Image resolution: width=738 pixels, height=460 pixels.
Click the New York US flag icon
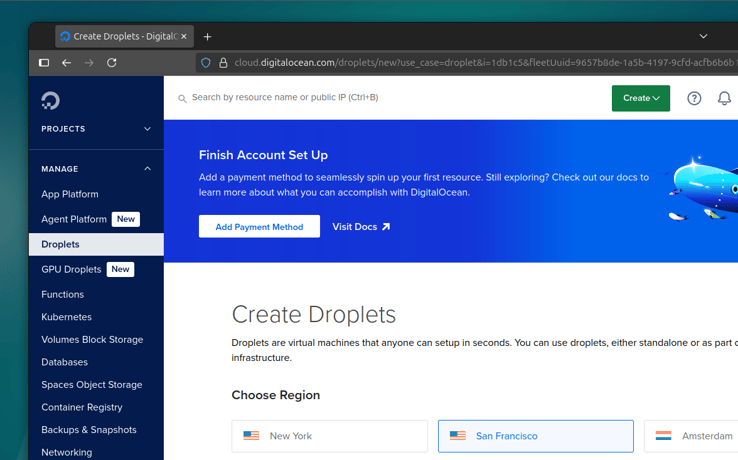click(251, 436)
